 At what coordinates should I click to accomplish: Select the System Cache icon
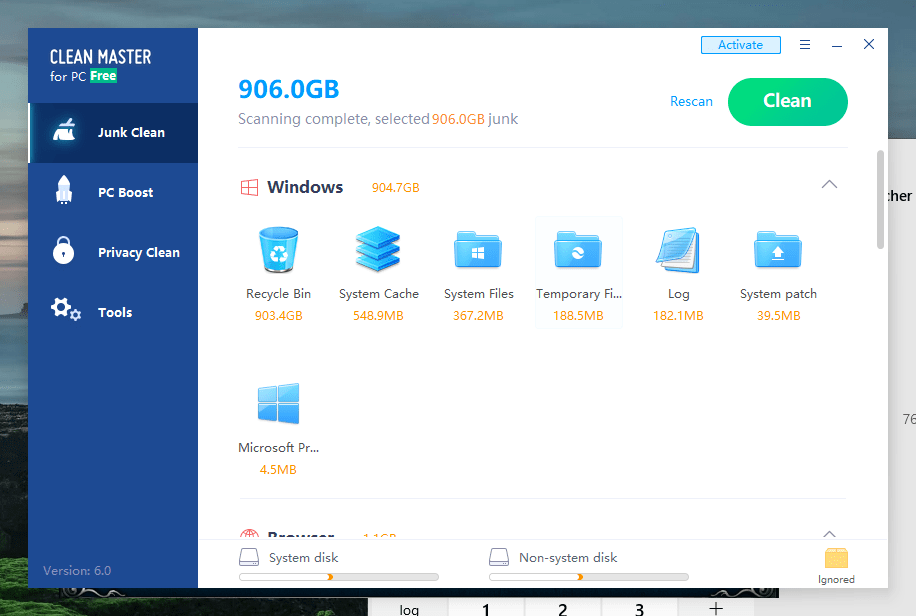click(378, 251)
